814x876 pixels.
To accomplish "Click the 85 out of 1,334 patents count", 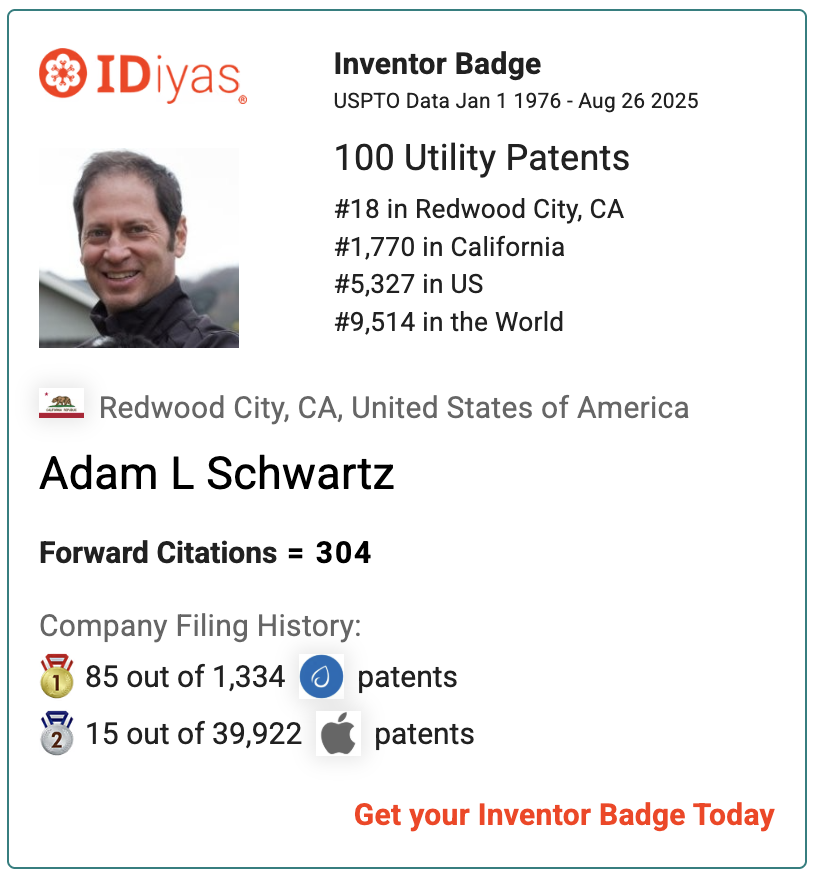I will tap(185, 677).
